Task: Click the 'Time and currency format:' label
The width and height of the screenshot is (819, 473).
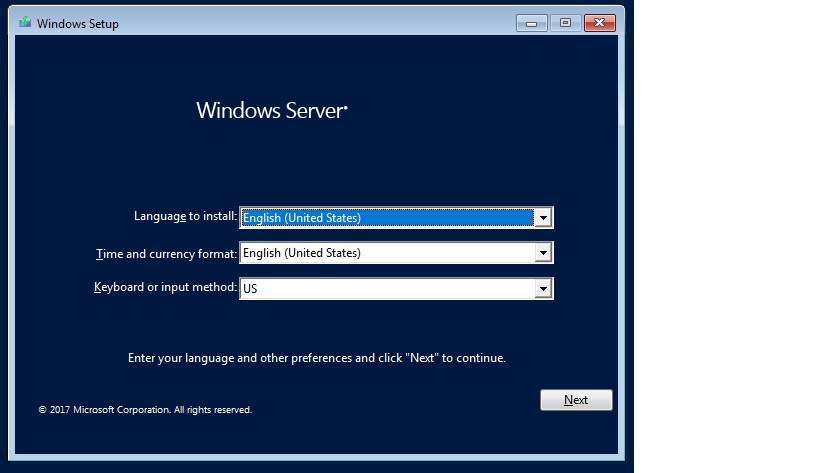Action: pos(167,254)
